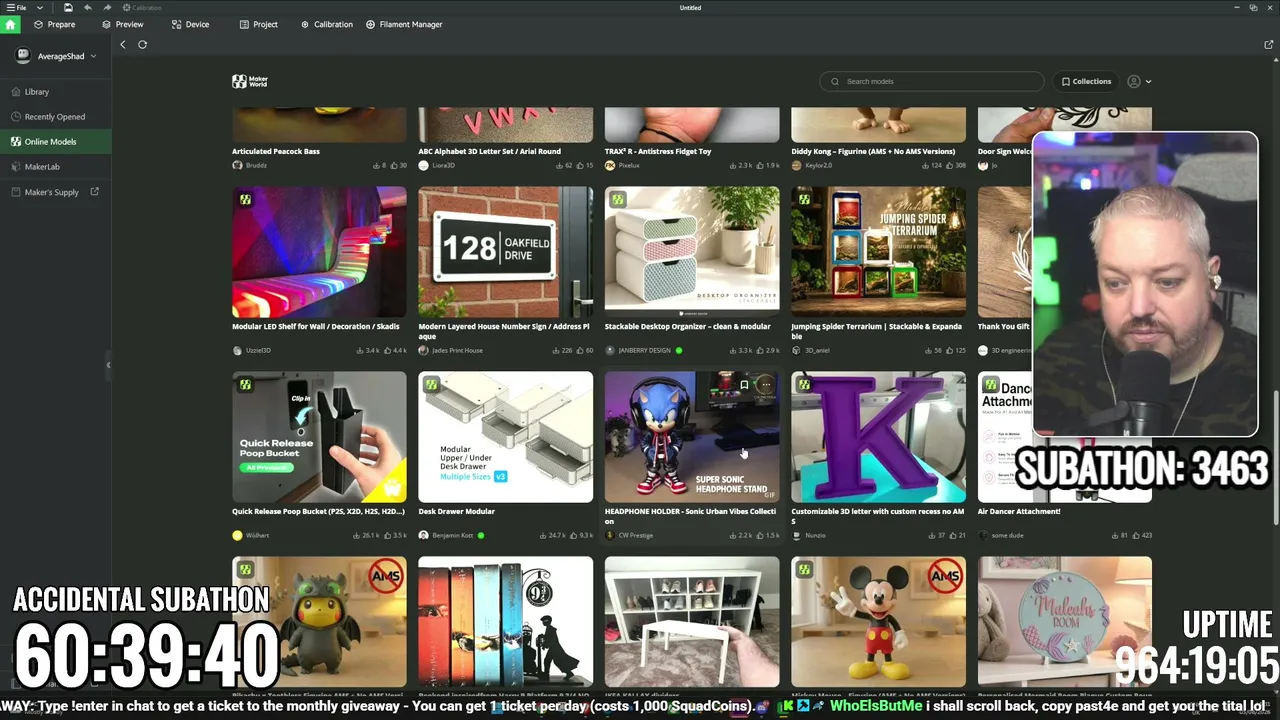This screenshot has height=720, width=1280.
Task: Click the Benjamin Kott creator avatar
Action: point(423,535)
